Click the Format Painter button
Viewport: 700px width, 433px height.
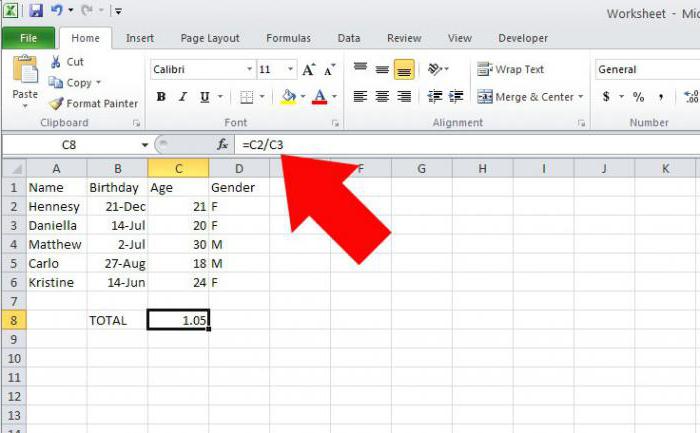point(93,104)
